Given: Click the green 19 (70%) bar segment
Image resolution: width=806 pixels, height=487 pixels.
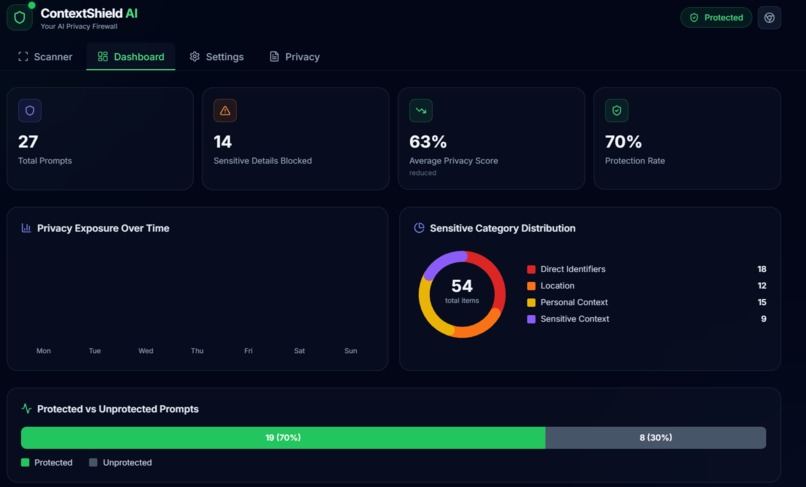Looking at the screenshot, I should pos(283,438).
